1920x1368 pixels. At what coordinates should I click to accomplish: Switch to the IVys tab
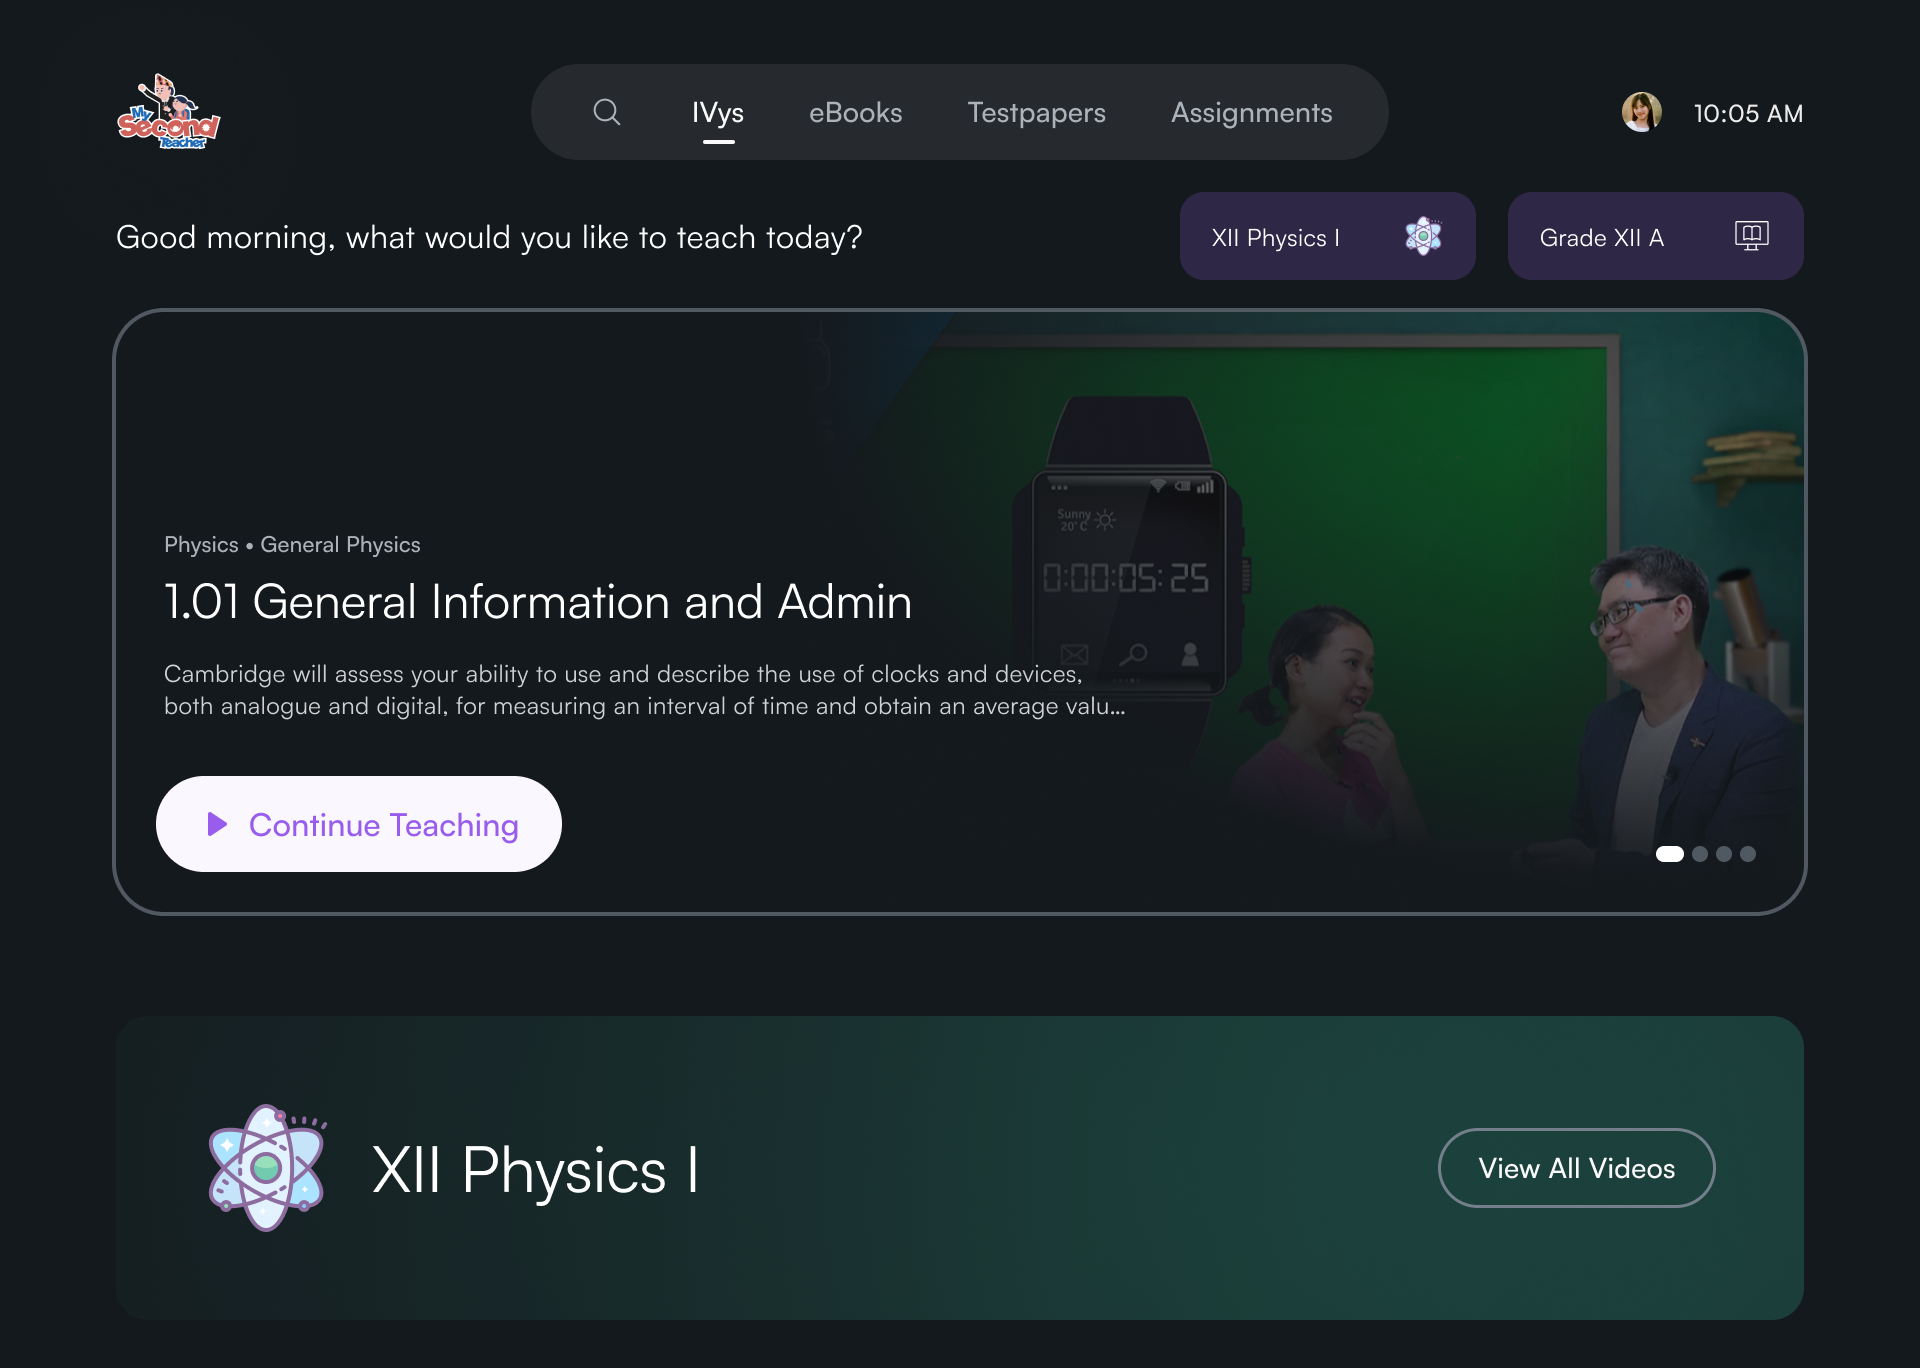coord(718,113)
